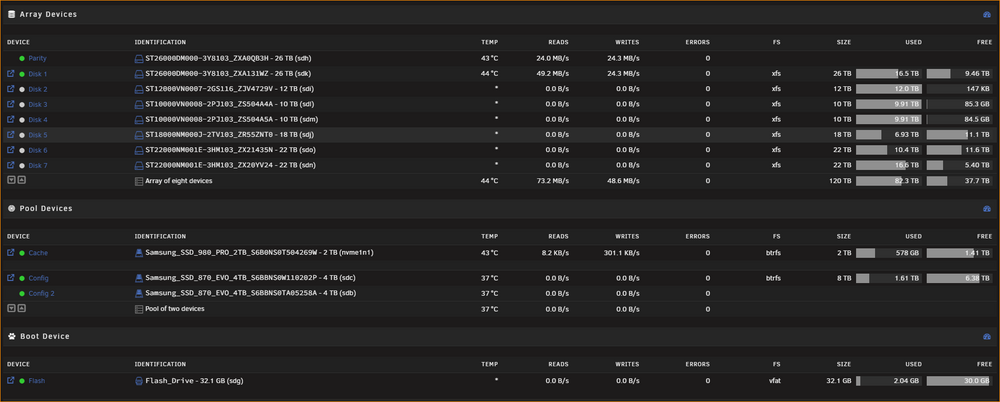Click the Parity disk drive icon
The width and height of the screenshot is (1000, 402).
[x=139, y=58]
